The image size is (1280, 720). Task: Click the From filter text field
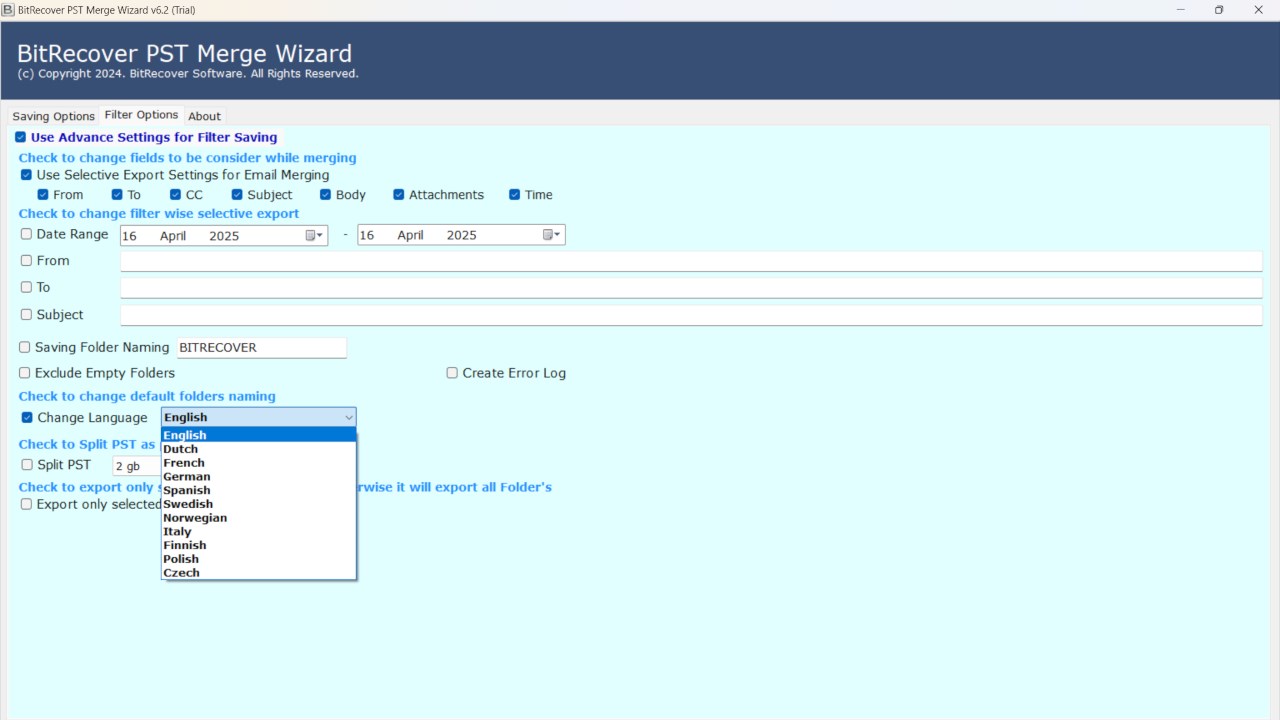pyautogui.click(x=691, y=261)
